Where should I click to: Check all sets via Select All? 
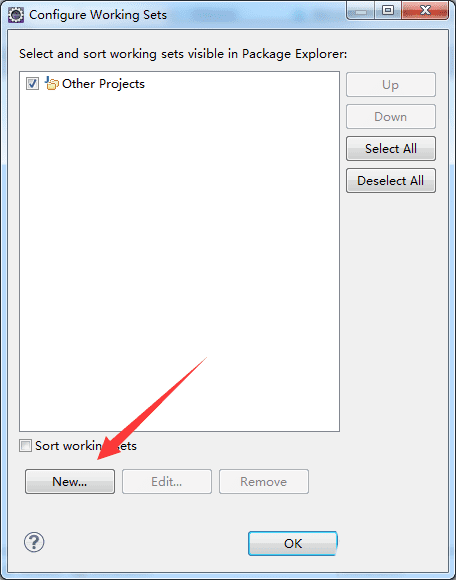pyautogui.click(x=391, y=149)
